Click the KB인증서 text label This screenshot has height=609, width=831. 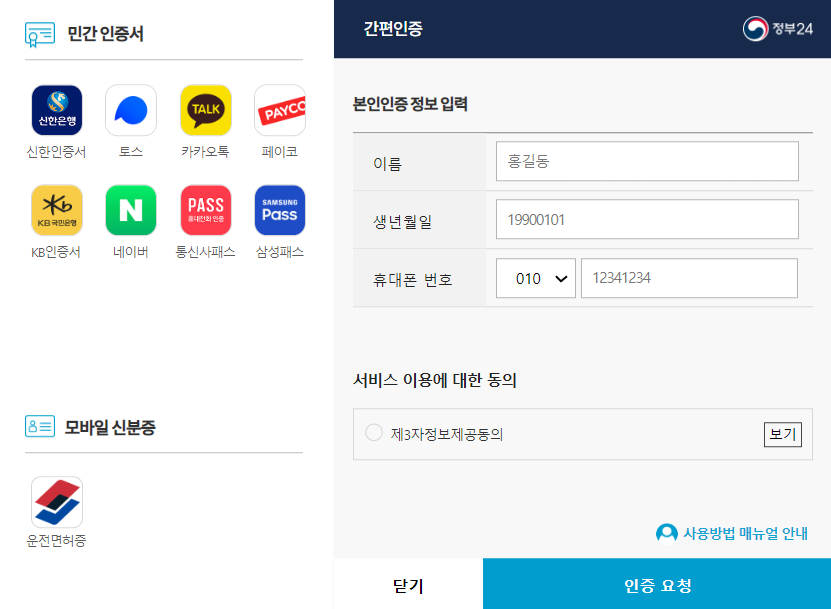(56, 252)
